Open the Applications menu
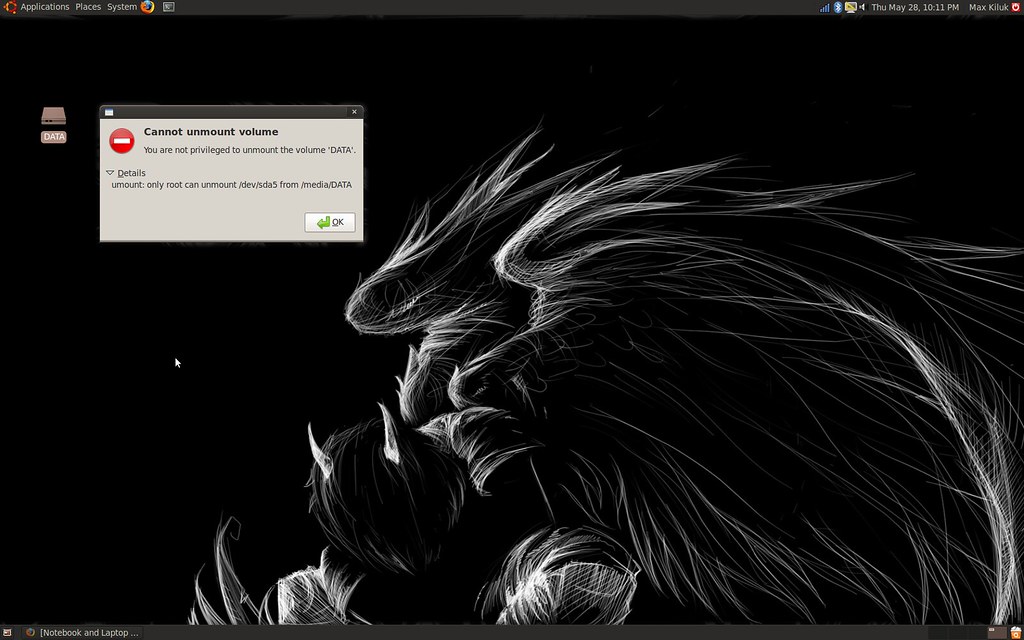 [44, 7]
